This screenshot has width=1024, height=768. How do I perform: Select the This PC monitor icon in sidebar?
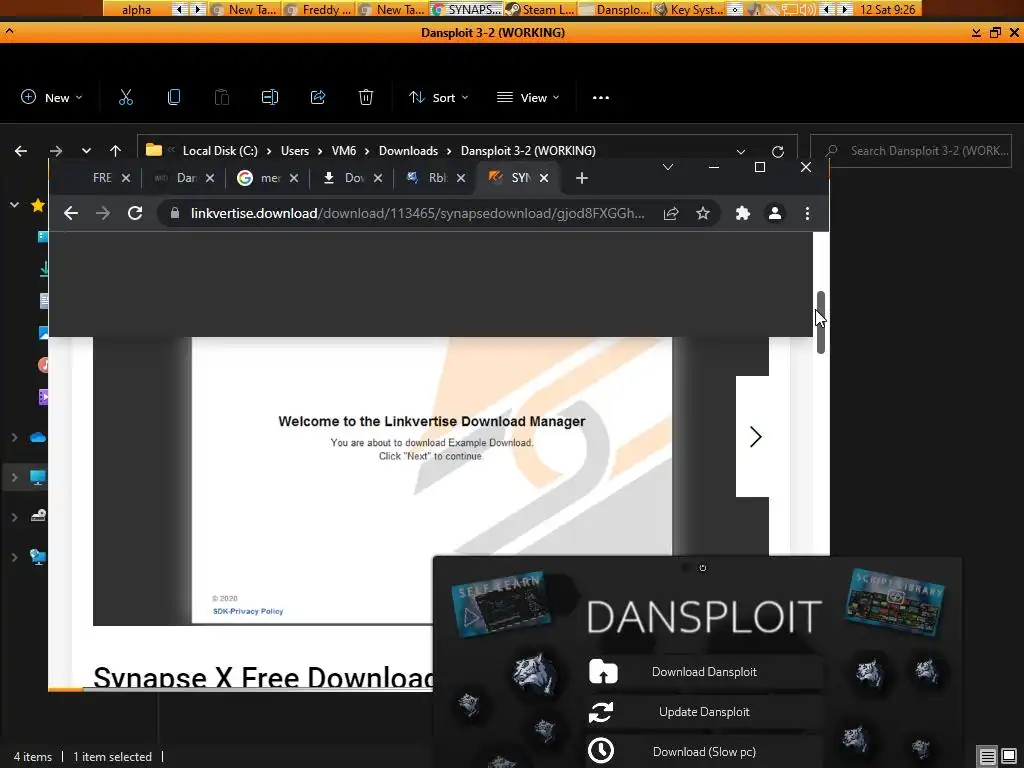pyautogui.click(x=38, y=477)
